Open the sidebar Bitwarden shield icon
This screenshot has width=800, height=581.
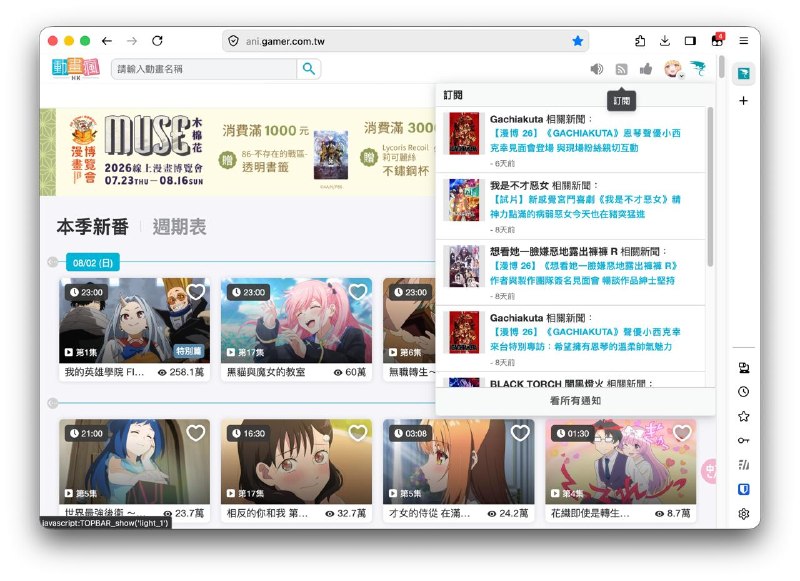743,489
